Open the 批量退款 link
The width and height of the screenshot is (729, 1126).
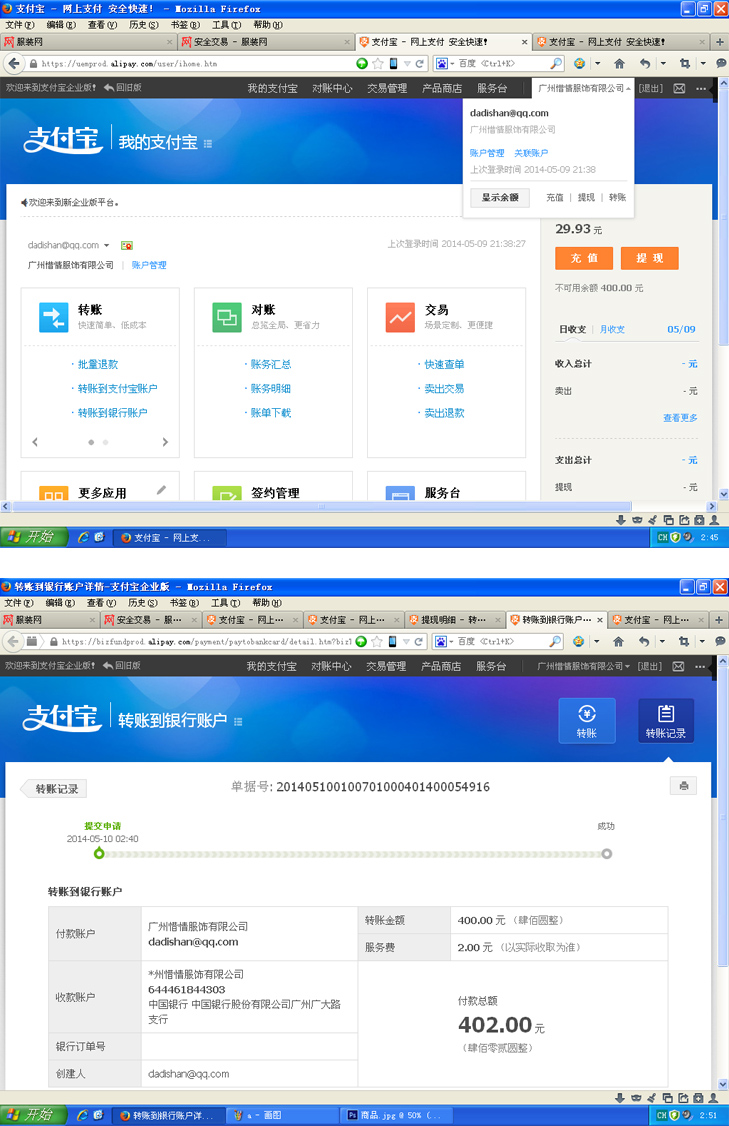98,365
